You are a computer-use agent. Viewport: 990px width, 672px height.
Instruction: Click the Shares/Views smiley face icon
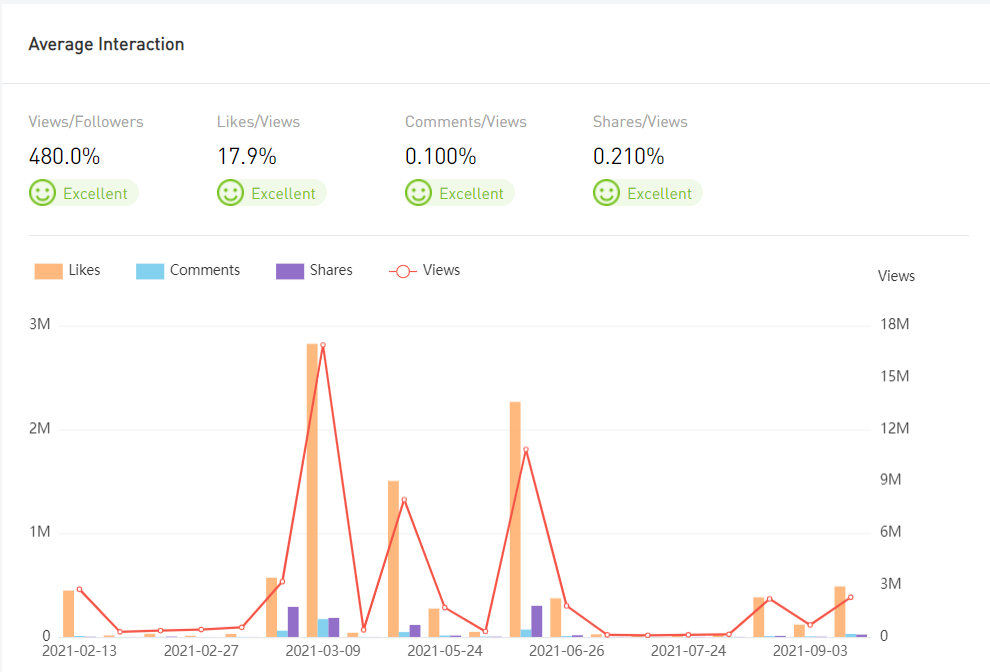[x=606, y=193]
